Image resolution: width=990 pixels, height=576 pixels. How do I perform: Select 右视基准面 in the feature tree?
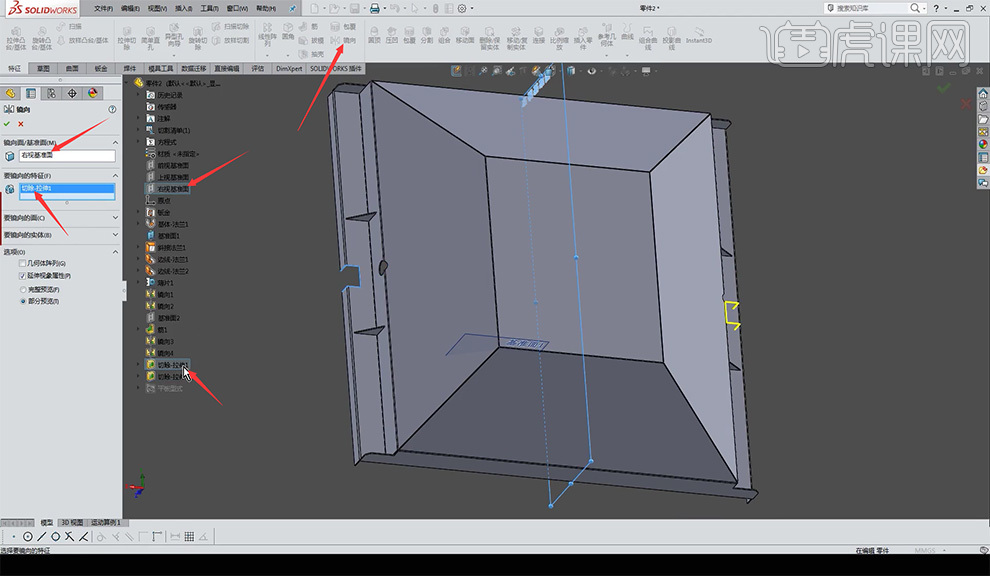click(x=172, y=188)
